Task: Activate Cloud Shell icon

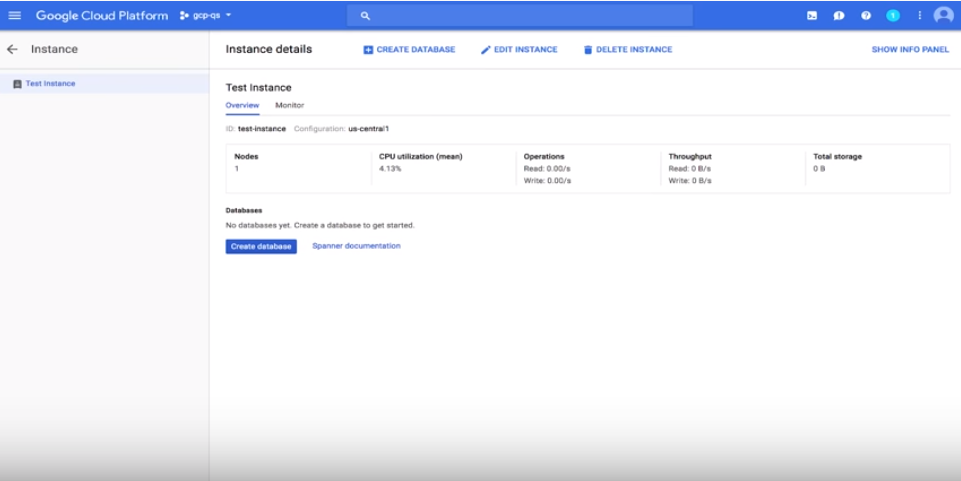Action: [812, 16]
